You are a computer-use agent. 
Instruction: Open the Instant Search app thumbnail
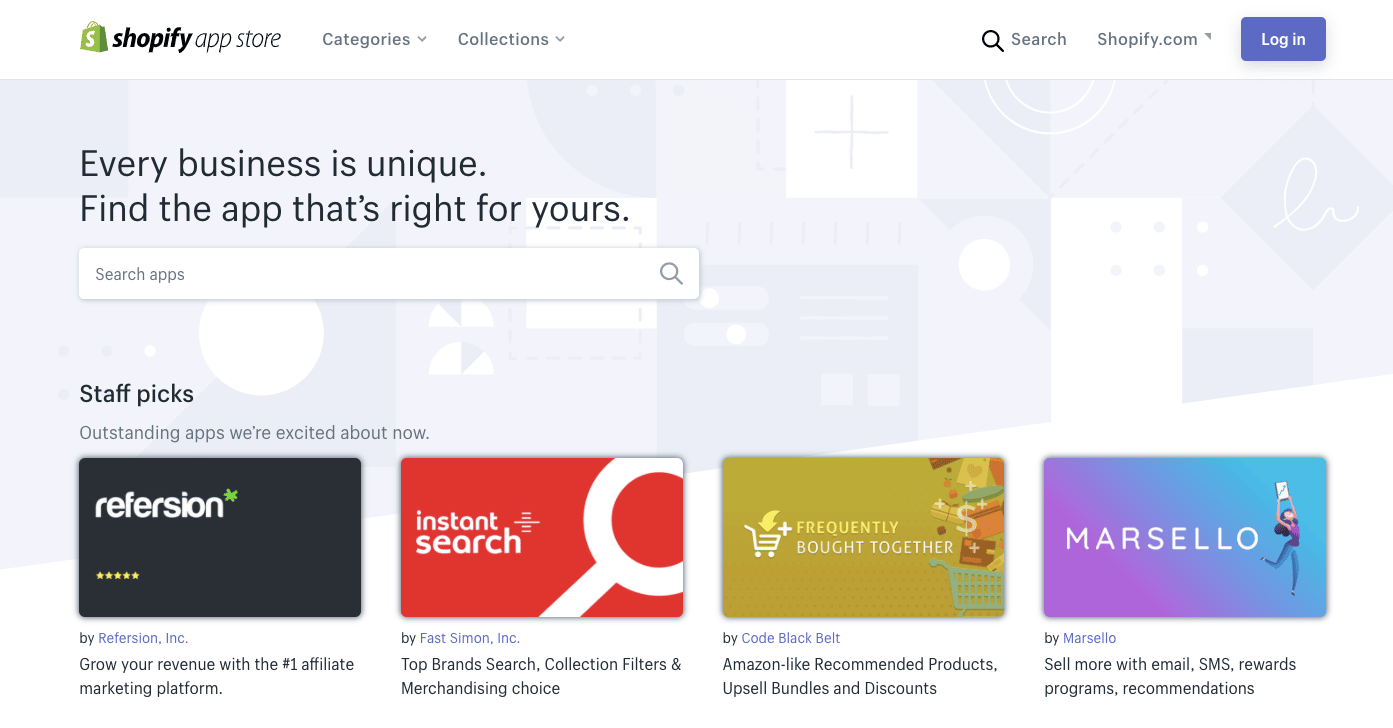click(542, 537)
